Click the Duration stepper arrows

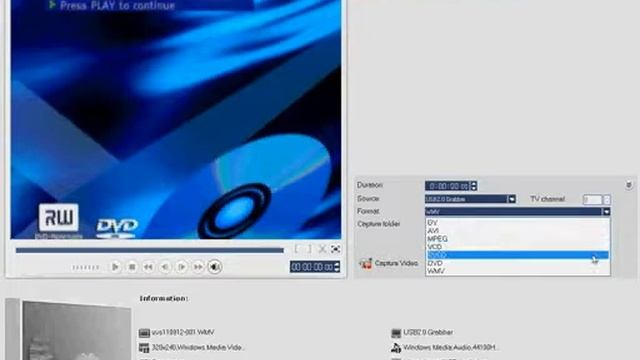pos(473,186)
